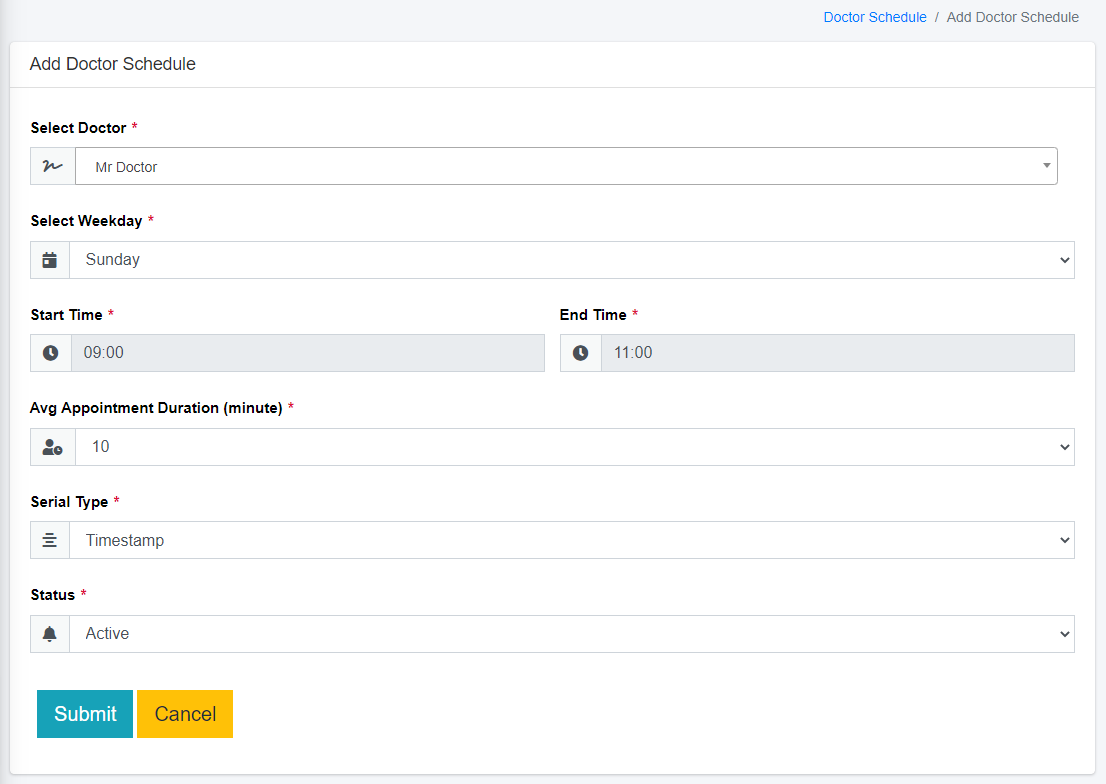Viewport: 1106px width, 784px height.
Task: Click the bell icon next to Status
Action: tap(50, 633)
